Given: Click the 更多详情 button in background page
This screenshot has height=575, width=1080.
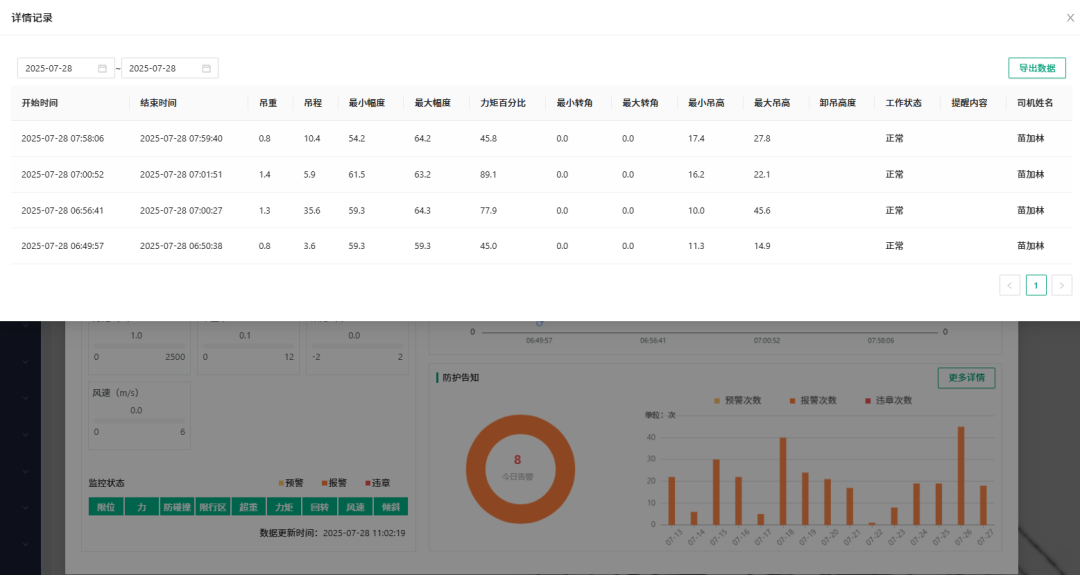Looking at the screenshot, I should (x=966, y=377).
